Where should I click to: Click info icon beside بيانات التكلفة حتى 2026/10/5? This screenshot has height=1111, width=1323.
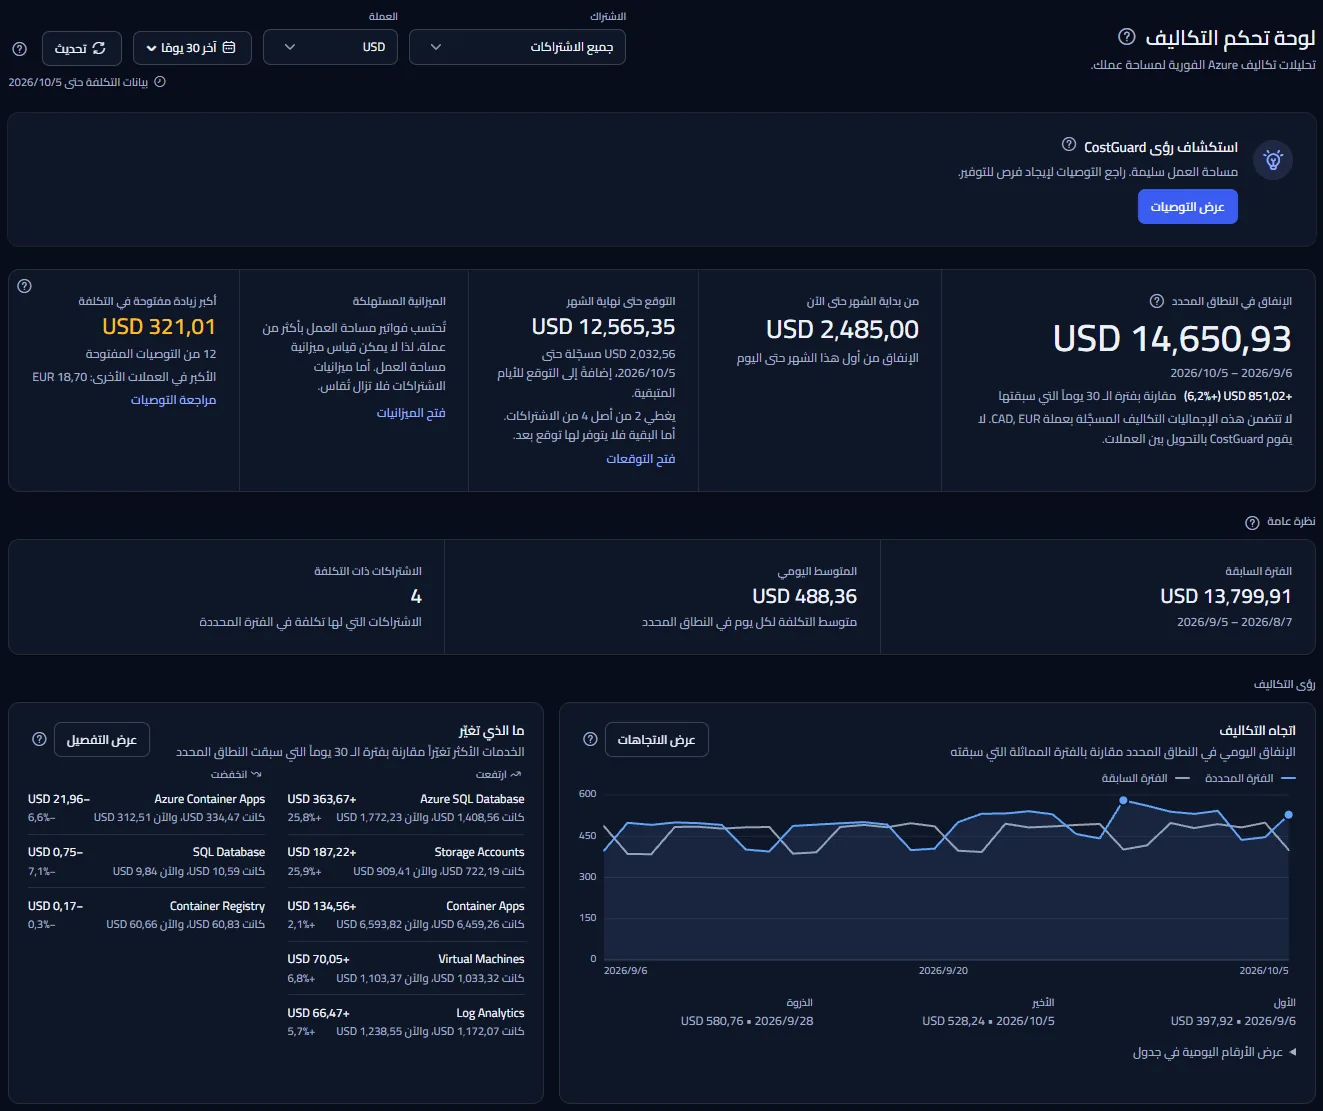pyautogui.click(x=160, y=82)
